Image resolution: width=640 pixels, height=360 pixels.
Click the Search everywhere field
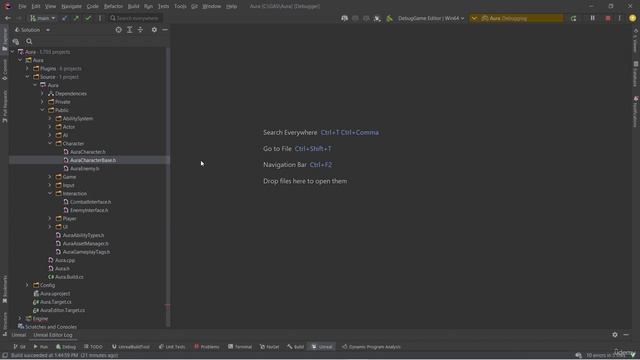pos(136,18)
